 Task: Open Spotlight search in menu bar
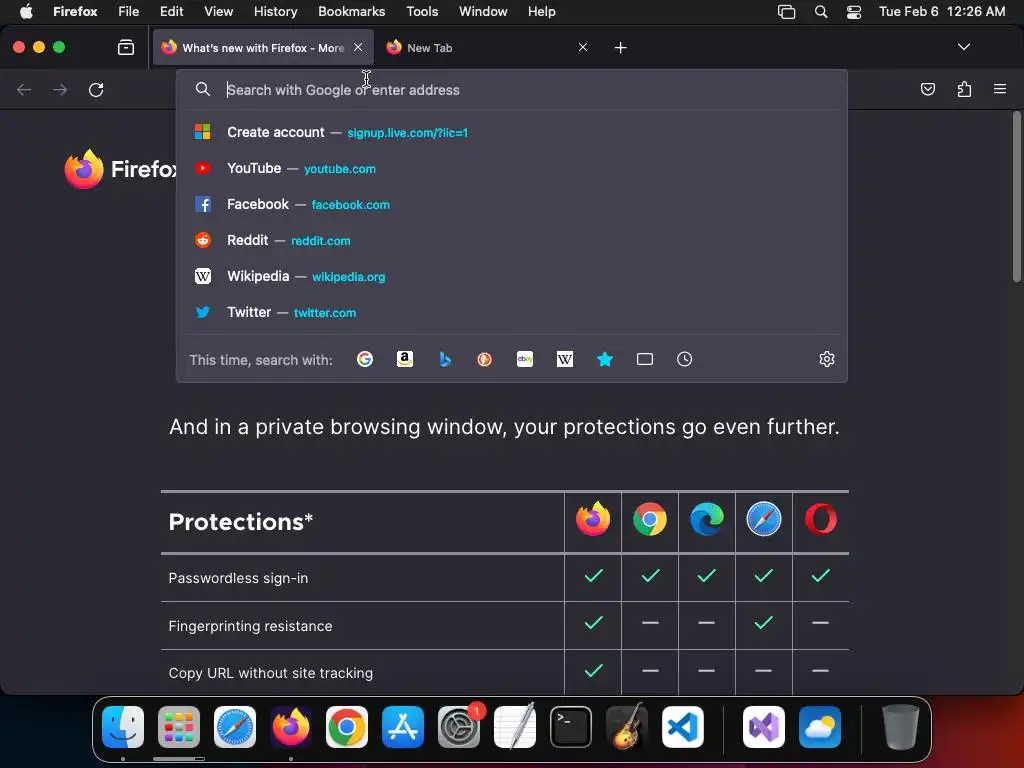pos(821,12)
